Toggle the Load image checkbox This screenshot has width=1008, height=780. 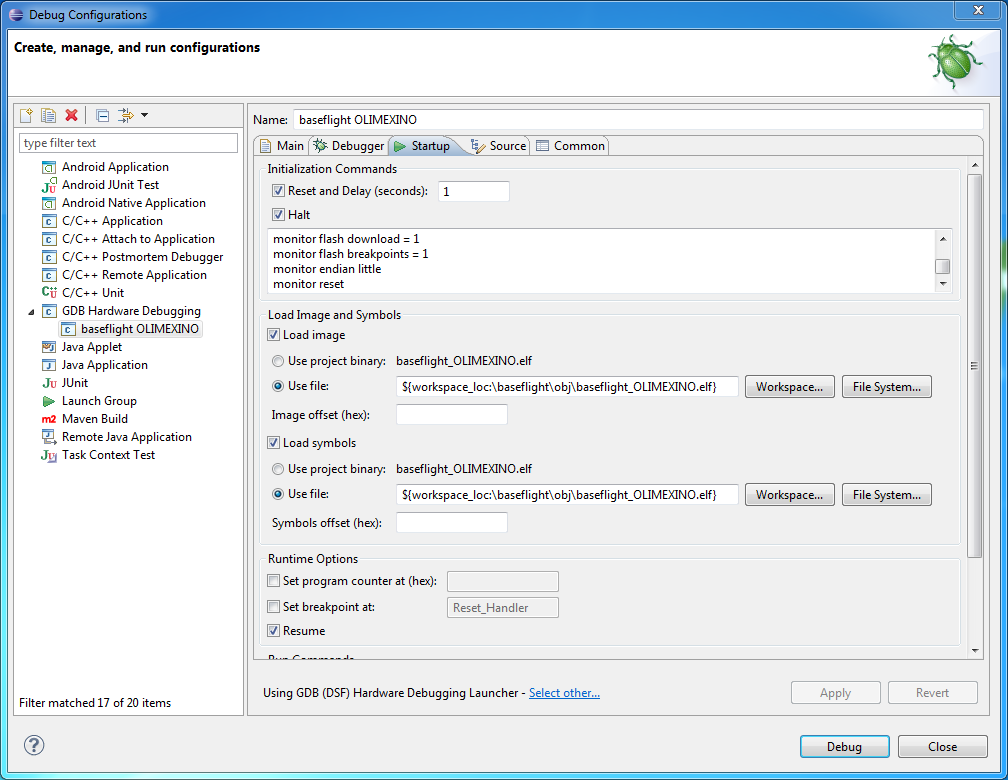(274, 335)
